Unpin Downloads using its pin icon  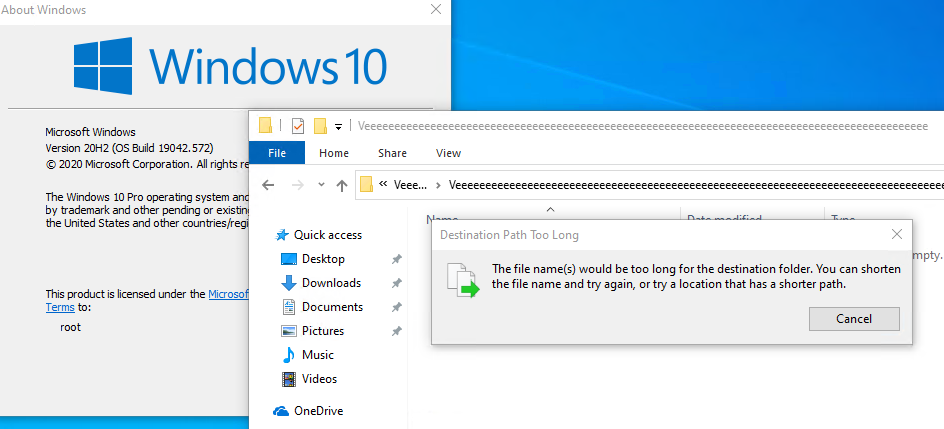396,283
